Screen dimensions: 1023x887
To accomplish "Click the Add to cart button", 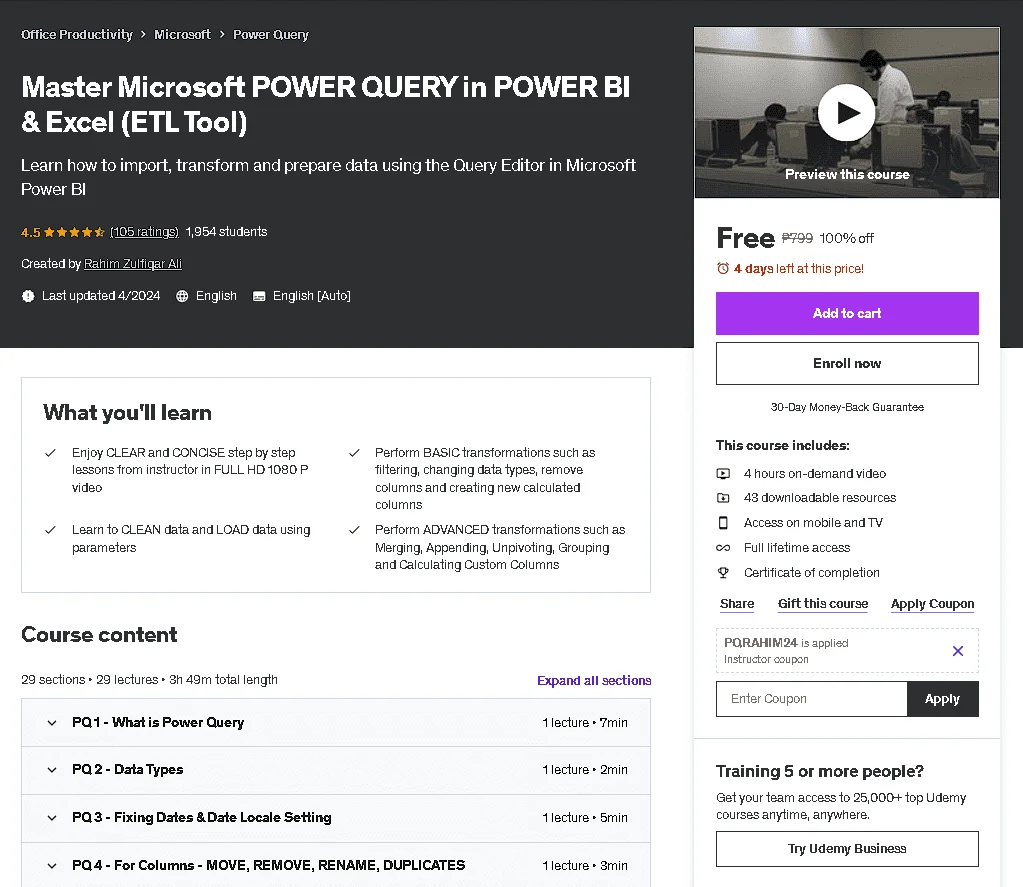I will point(847,313).
